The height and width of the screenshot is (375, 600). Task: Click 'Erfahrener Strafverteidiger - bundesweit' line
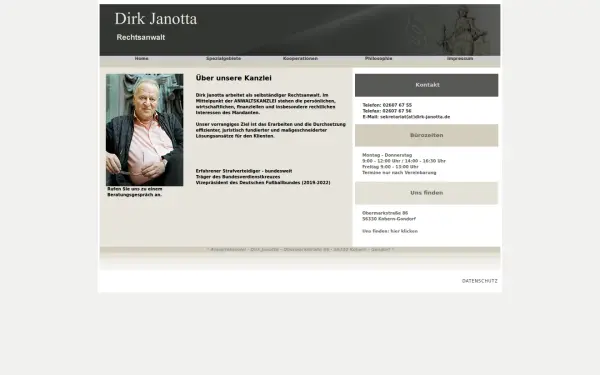tap(244, 171)
